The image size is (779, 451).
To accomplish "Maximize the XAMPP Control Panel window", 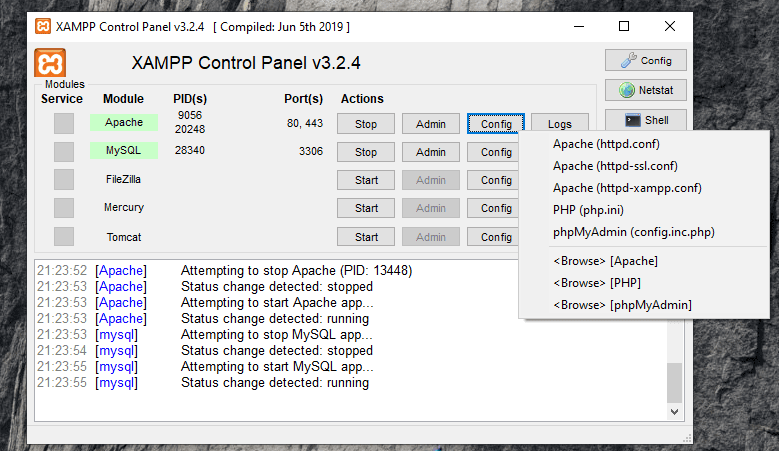I will click(624, 26).
